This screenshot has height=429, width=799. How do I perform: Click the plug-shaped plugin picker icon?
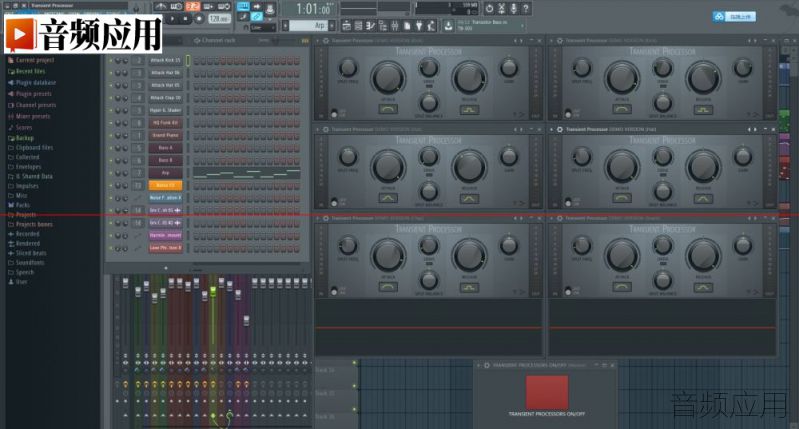point(418,25)
